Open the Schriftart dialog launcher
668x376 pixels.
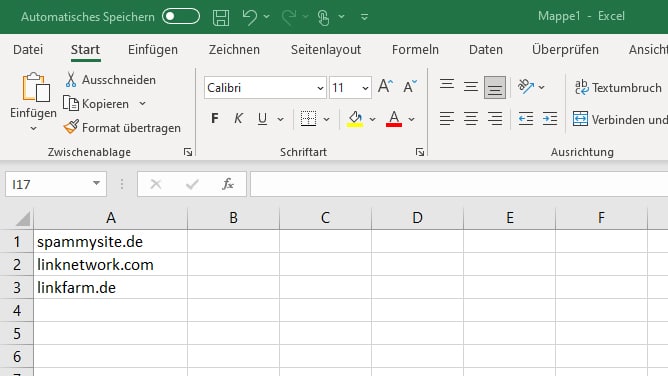coord(420,152)
